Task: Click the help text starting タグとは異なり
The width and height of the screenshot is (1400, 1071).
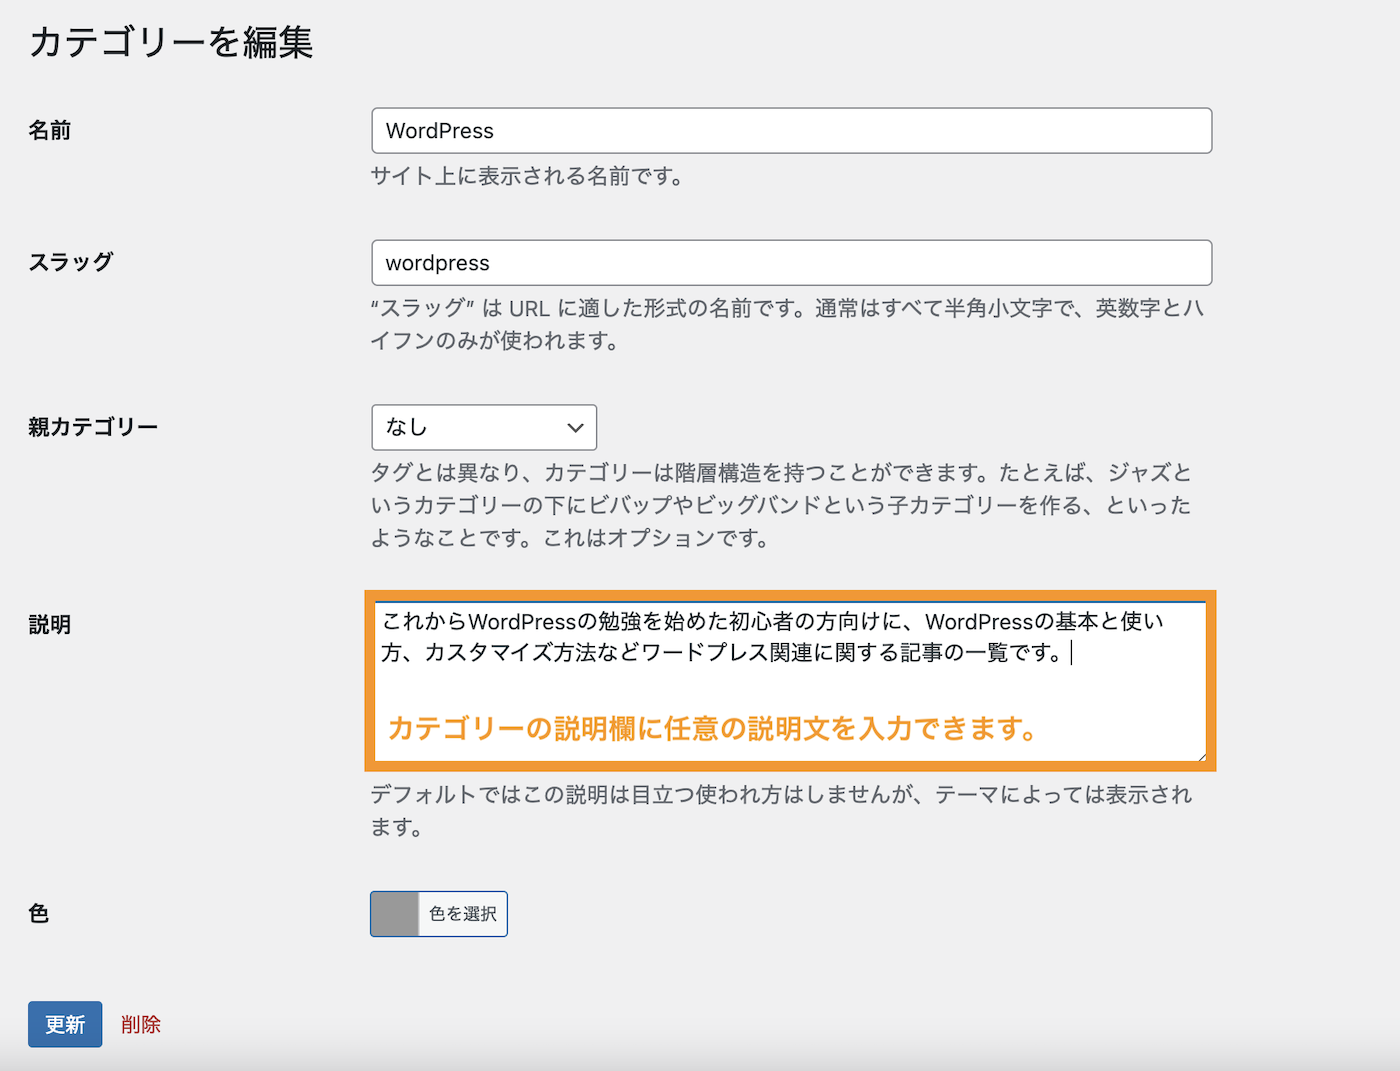Action: pos(781,505)
